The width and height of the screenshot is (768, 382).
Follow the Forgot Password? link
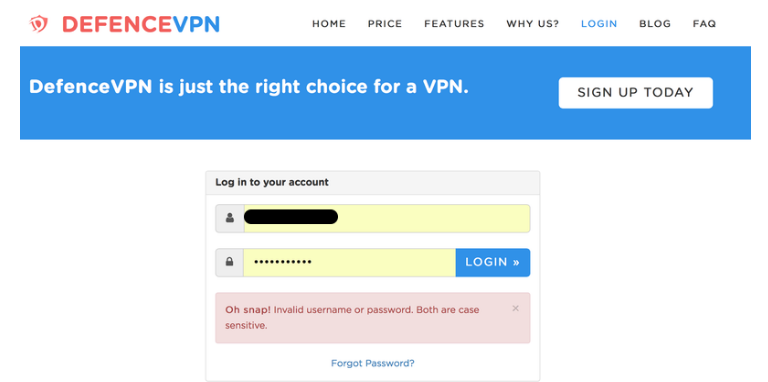click(x=373, y=363)
